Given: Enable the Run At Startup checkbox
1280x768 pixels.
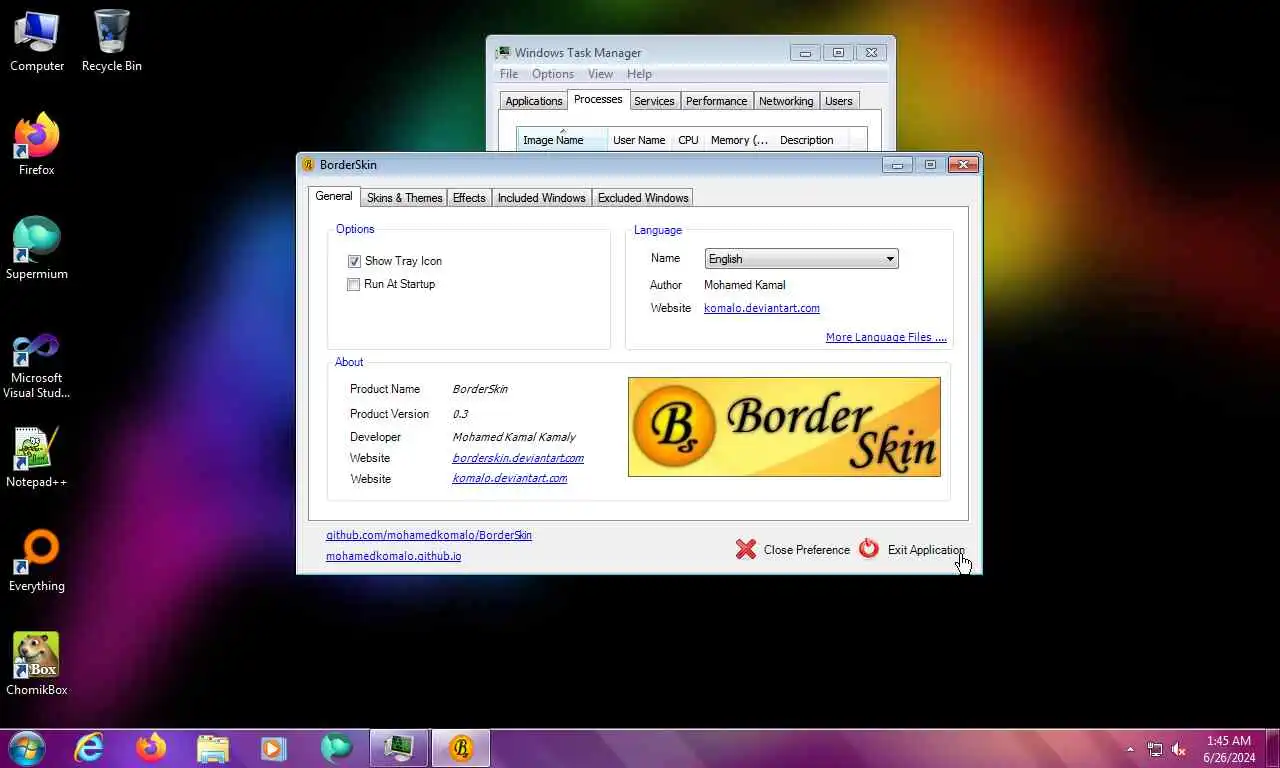Looking at the screenshot, I should (353, 284).
